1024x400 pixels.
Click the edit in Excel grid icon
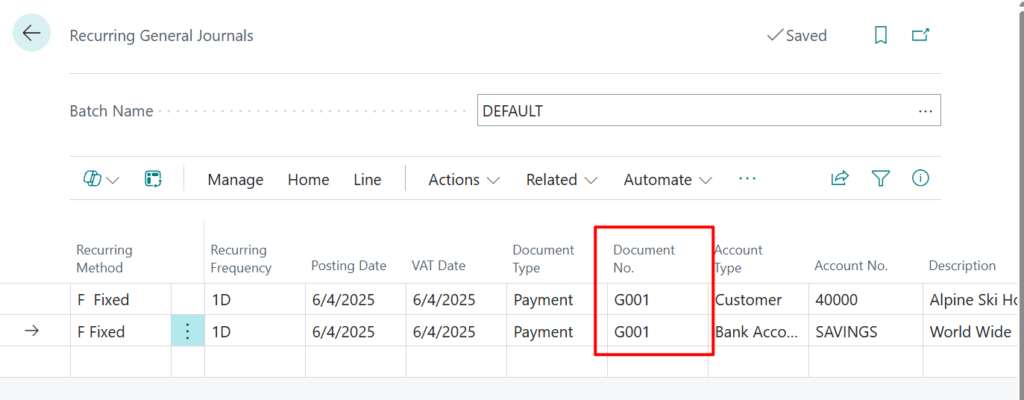pyautogui.click(x=153, y=179)
